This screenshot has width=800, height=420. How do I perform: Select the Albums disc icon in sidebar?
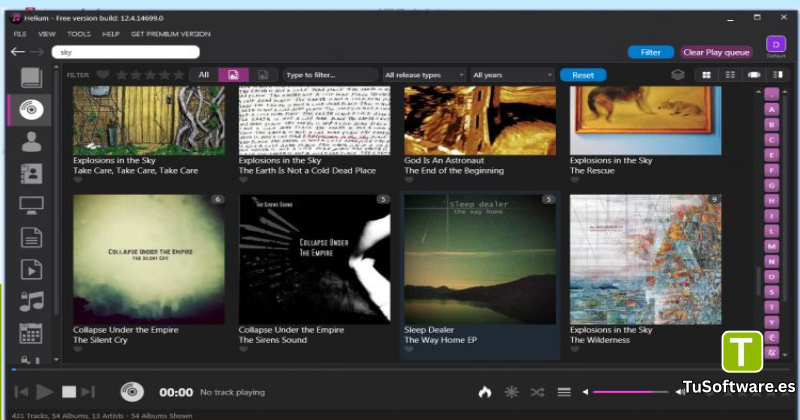(31, 109)
